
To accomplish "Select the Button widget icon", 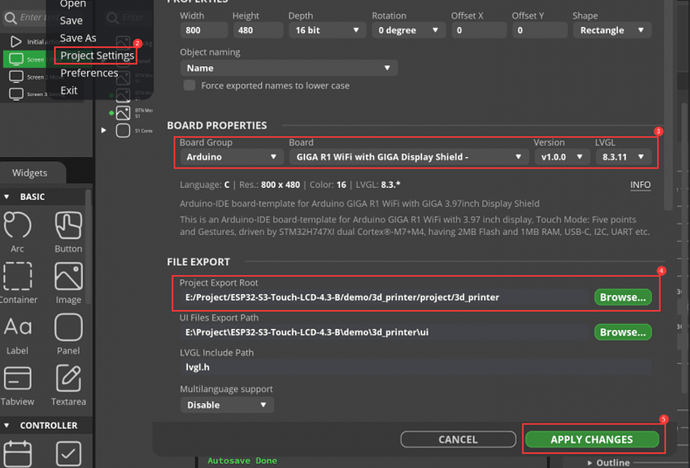I will 68,226.
